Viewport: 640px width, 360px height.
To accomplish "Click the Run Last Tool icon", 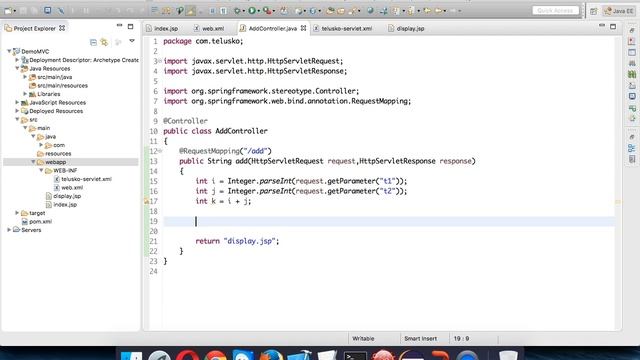I will pyautogui.click(x=267, y=11).
